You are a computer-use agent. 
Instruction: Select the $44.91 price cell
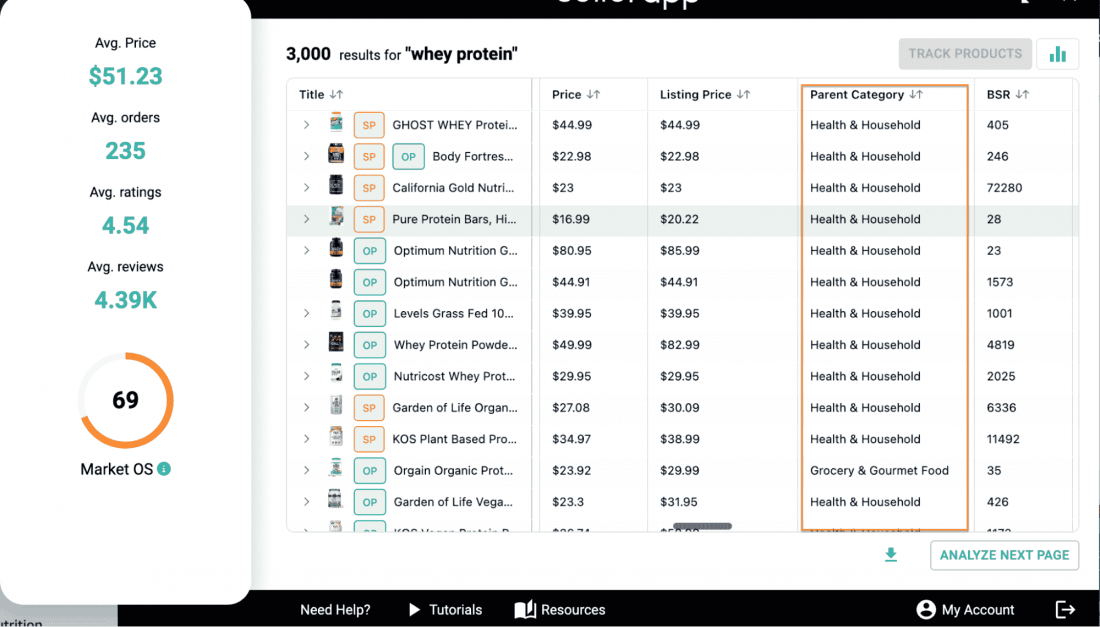coord(571,282)
